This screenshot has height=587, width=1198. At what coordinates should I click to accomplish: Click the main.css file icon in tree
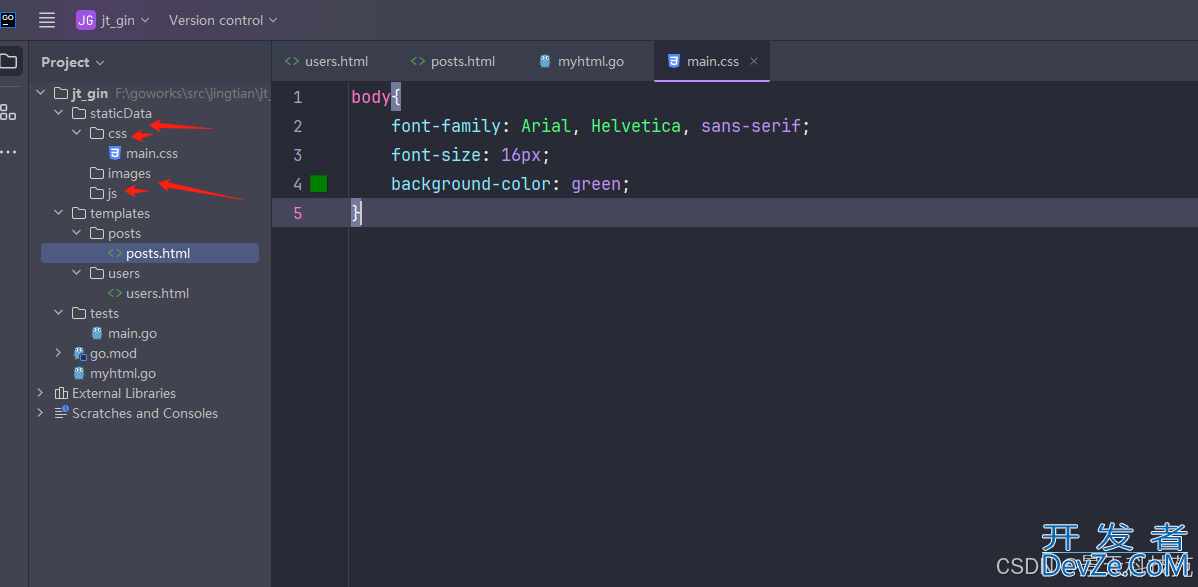[115, 153]
